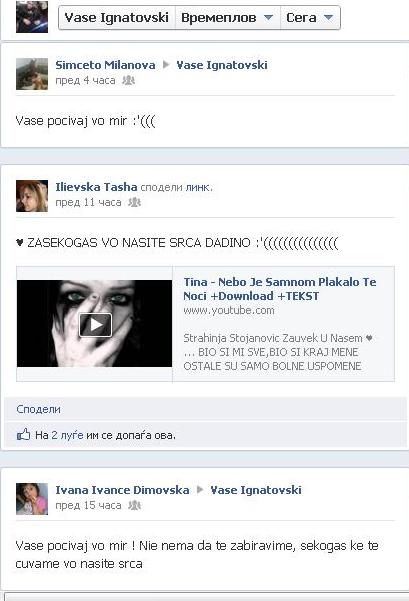Click Vase Ignatovski's avatar in header

pos(32,16)
